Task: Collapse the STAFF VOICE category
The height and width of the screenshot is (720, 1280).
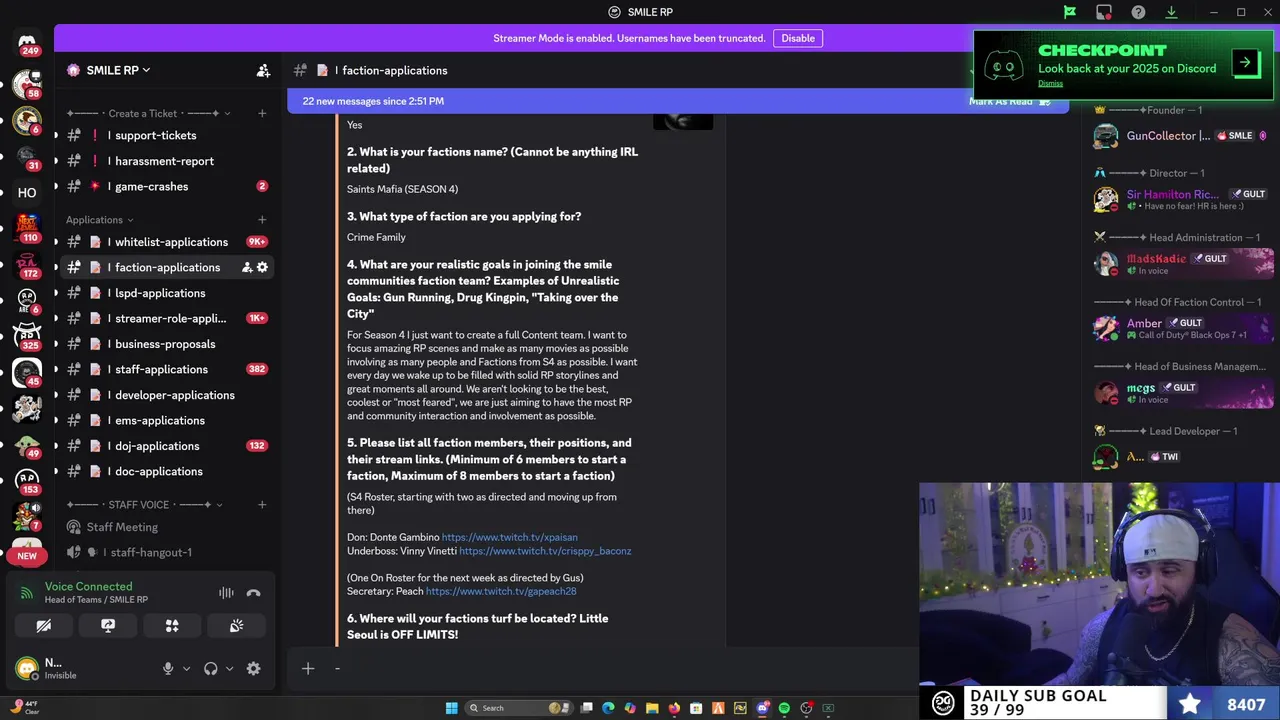Action: 144,505
